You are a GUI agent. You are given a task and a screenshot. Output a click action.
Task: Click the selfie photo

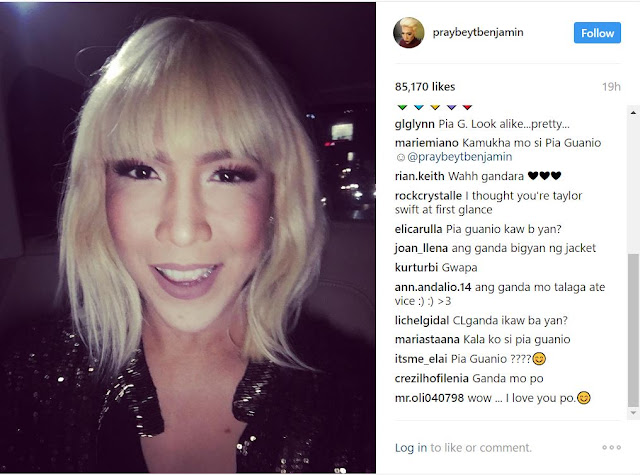pos(188,238)
